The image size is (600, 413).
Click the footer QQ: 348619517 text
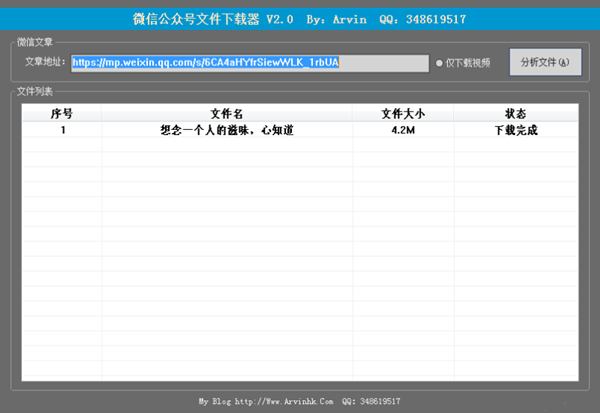(371, 401)
